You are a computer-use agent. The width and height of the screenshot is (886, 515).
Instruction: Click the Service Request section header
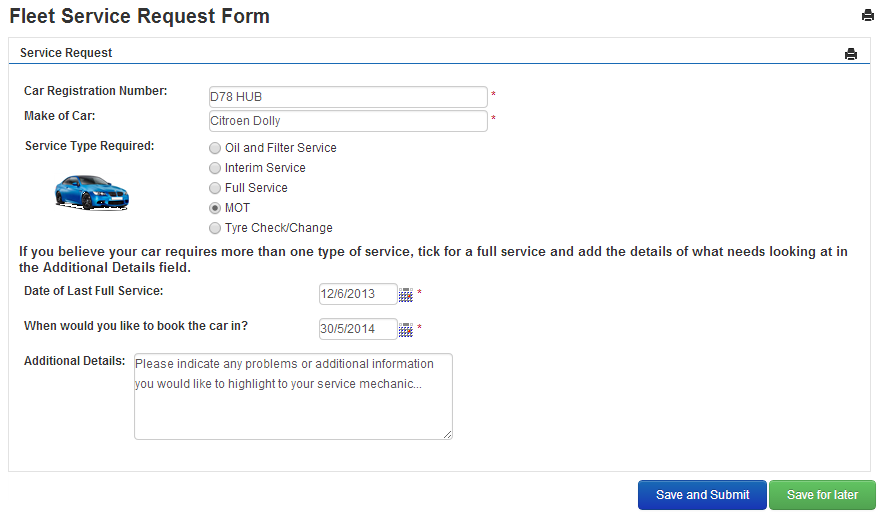click(66, 53)
